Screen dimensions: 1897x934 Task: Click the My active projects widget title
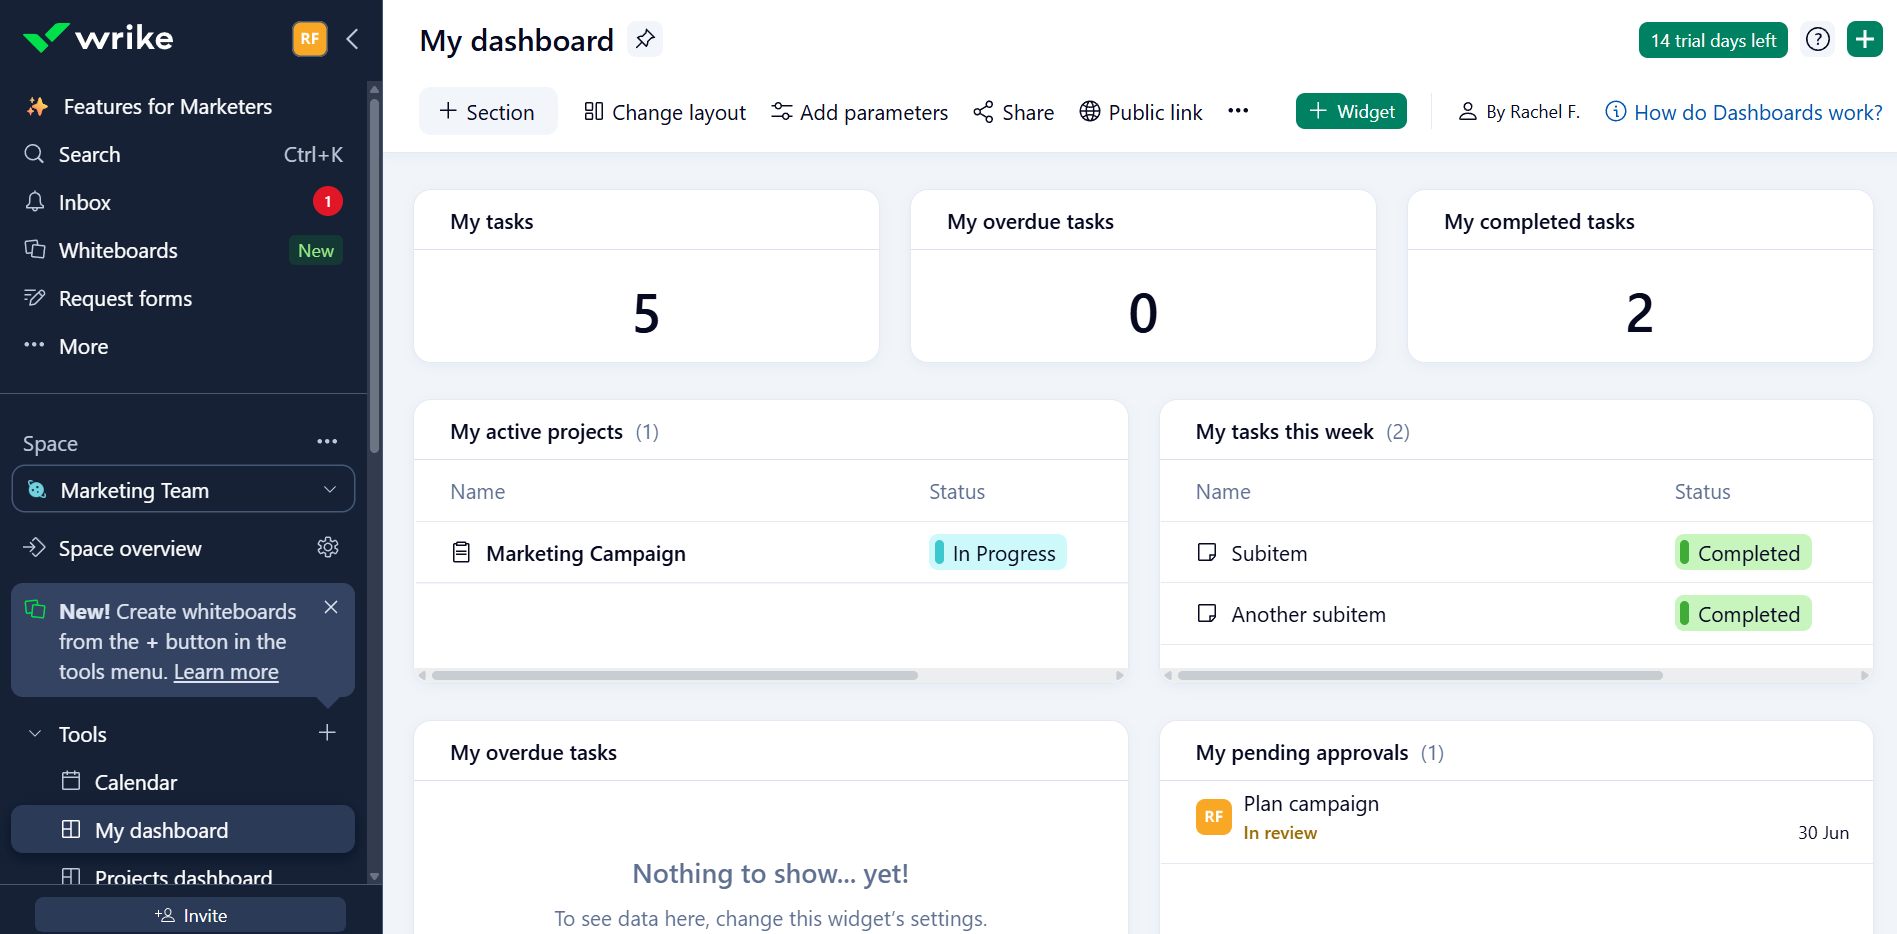pos(536,432)
